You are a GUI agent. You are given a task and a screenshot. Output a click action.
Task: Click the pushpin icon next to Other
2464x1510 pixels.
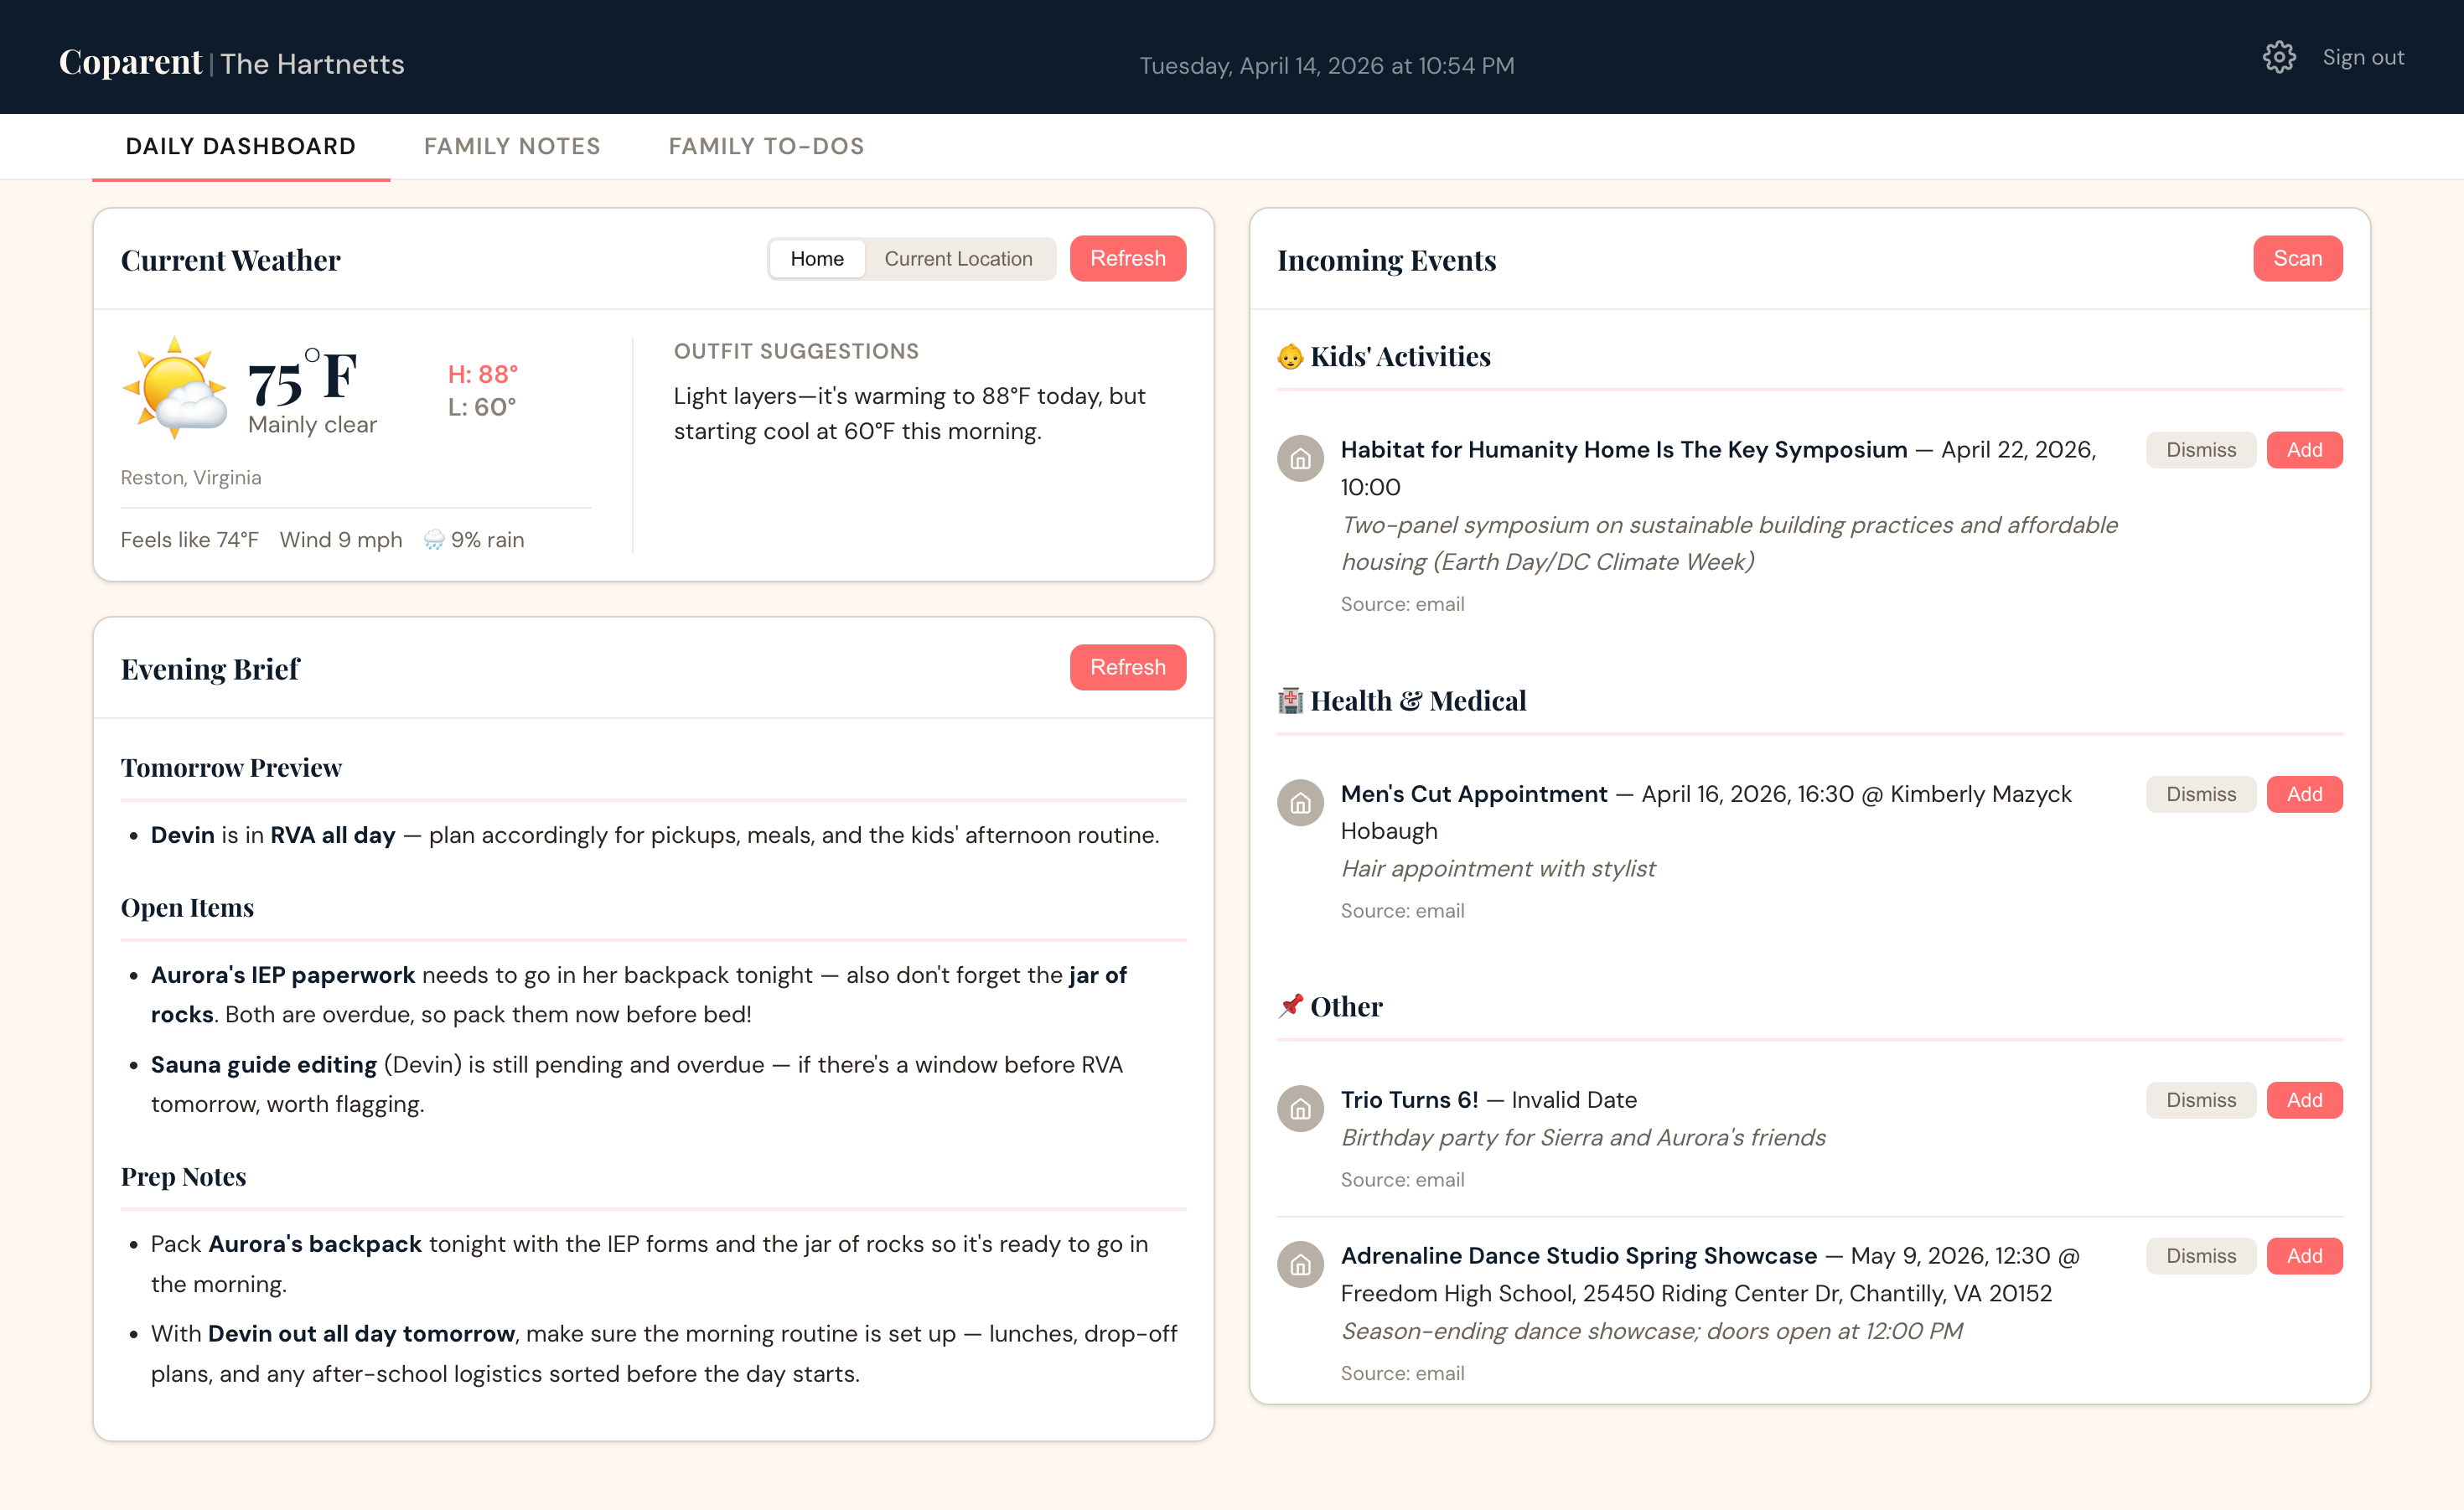(1290, 1006)
